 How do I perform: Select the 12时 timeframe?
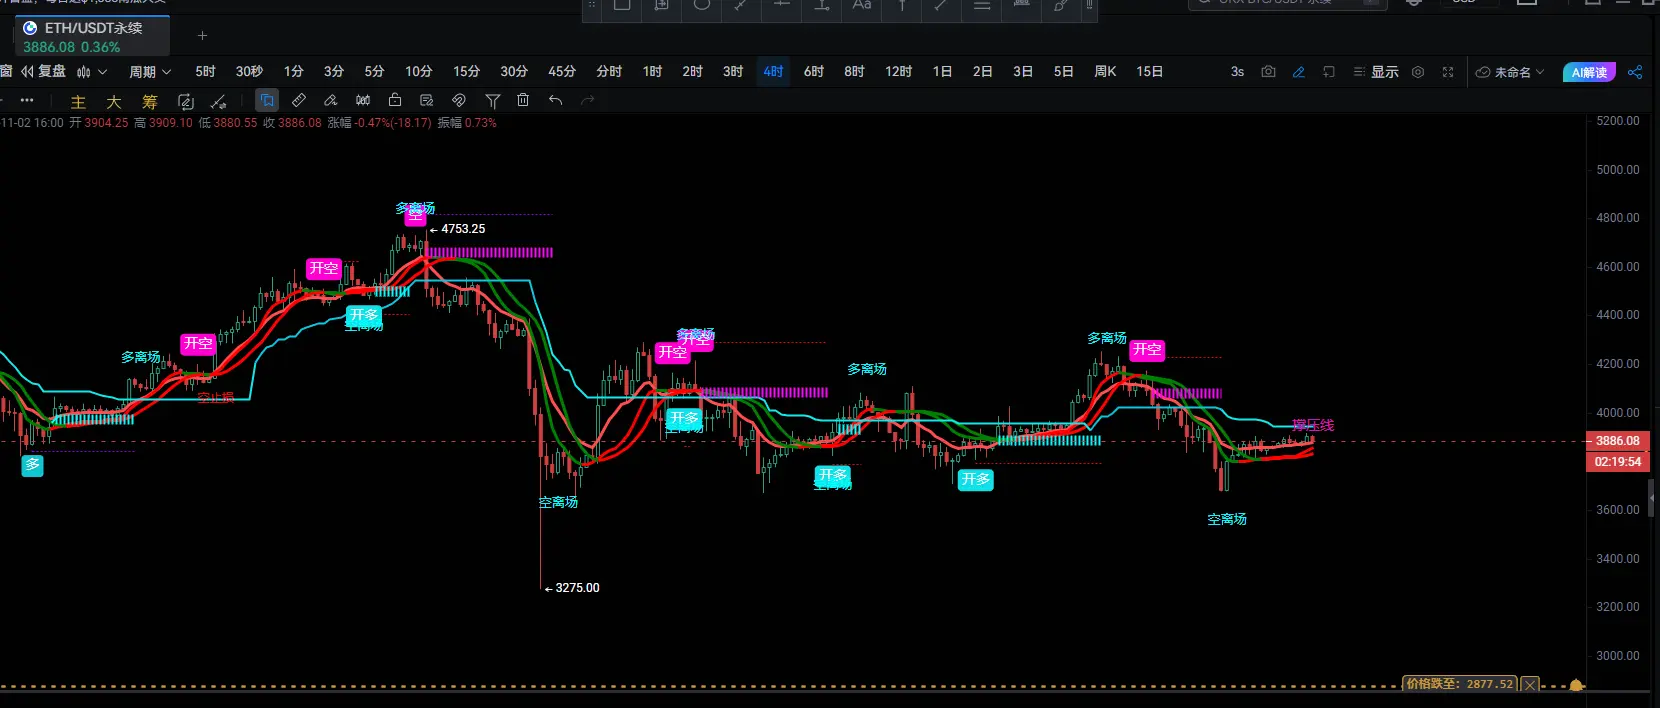pos(898,72)
